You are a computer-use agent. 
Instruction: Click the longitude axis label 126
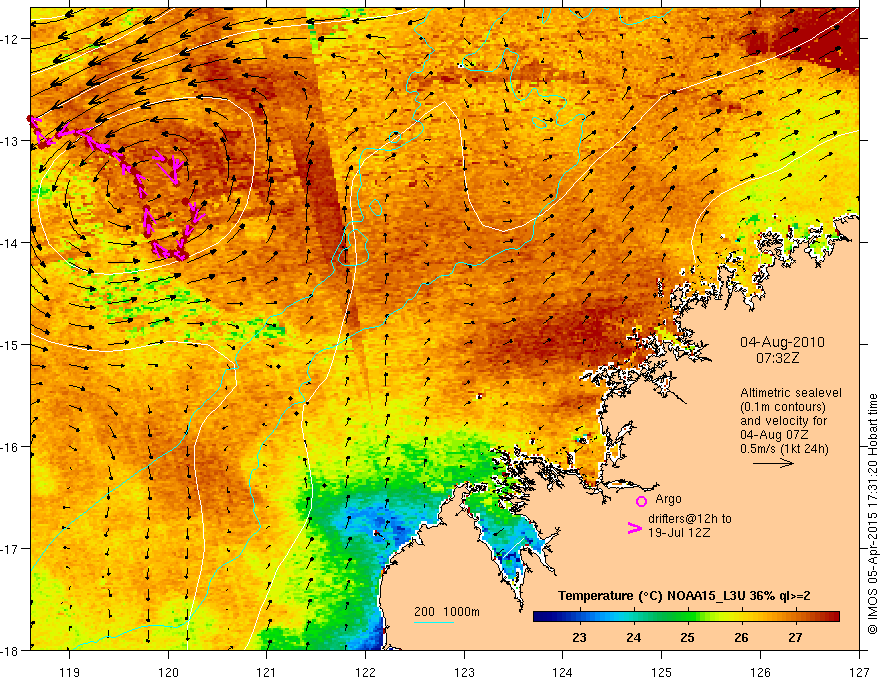(760, 672)
